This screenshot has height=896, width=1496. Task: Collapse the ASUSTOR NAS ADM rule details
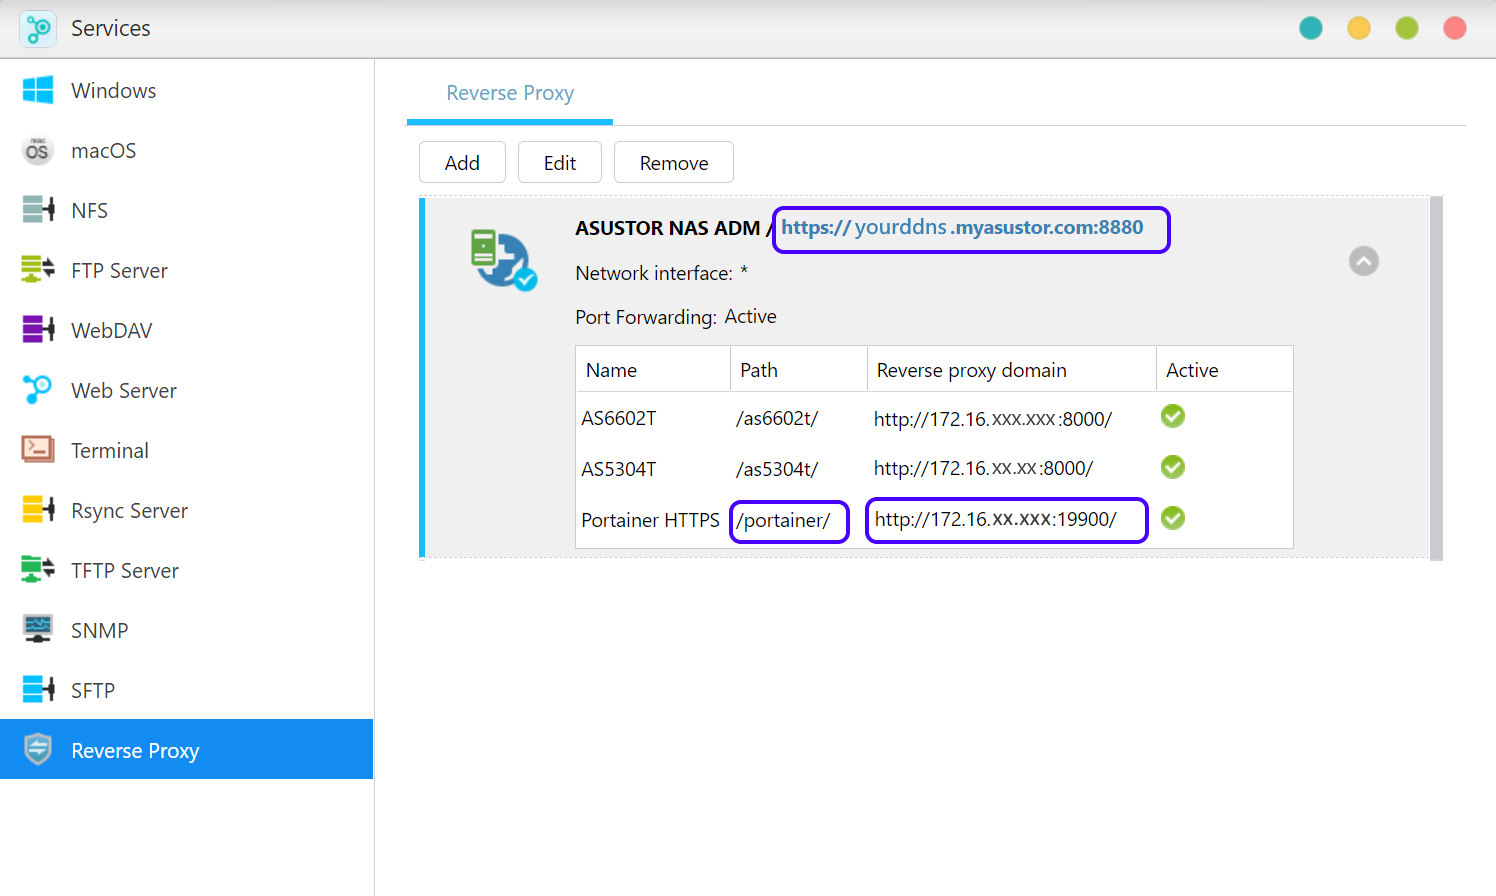[1364, 261]
